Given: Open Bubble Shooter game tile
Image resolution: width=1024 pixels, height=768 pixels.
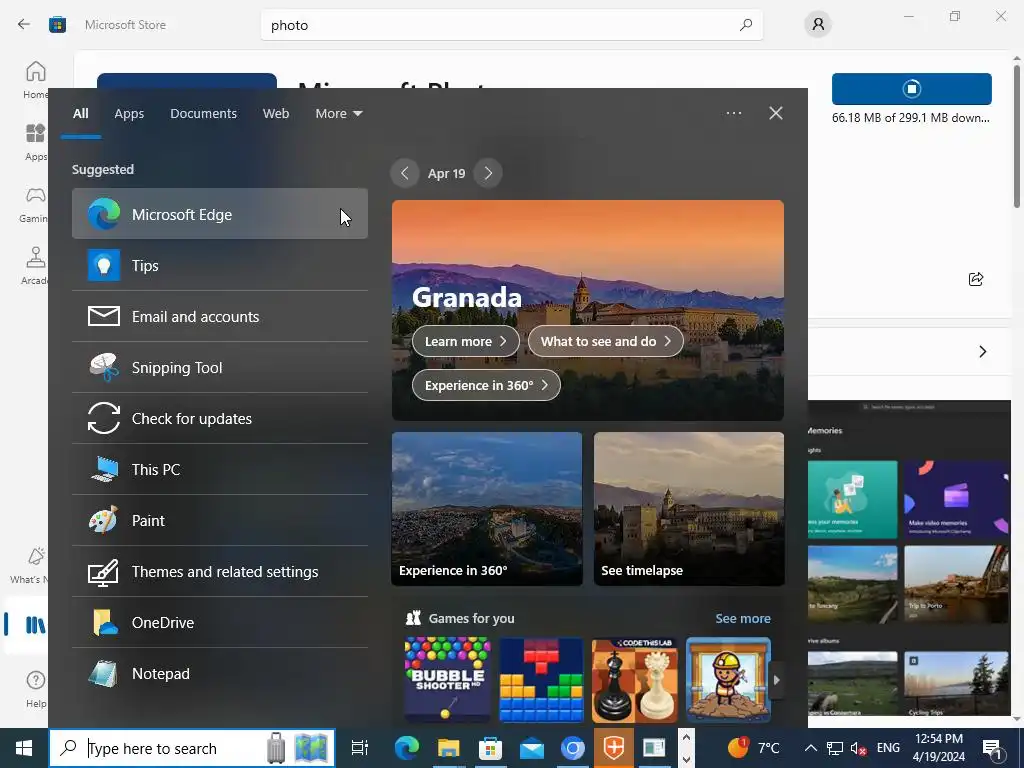Looking at the screenshot, I should (x=447, y=679).
